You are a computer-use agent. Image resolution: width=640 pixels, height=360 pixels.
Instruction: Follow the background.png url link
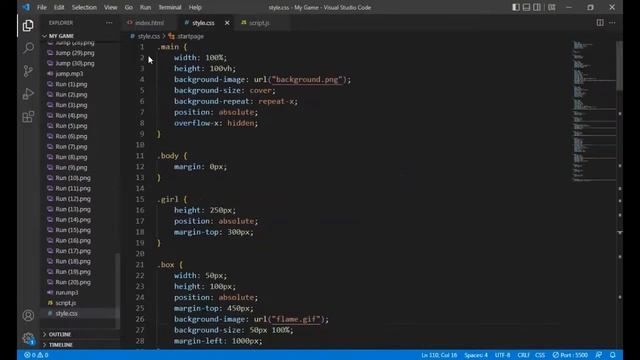click(x=307, y=80)
